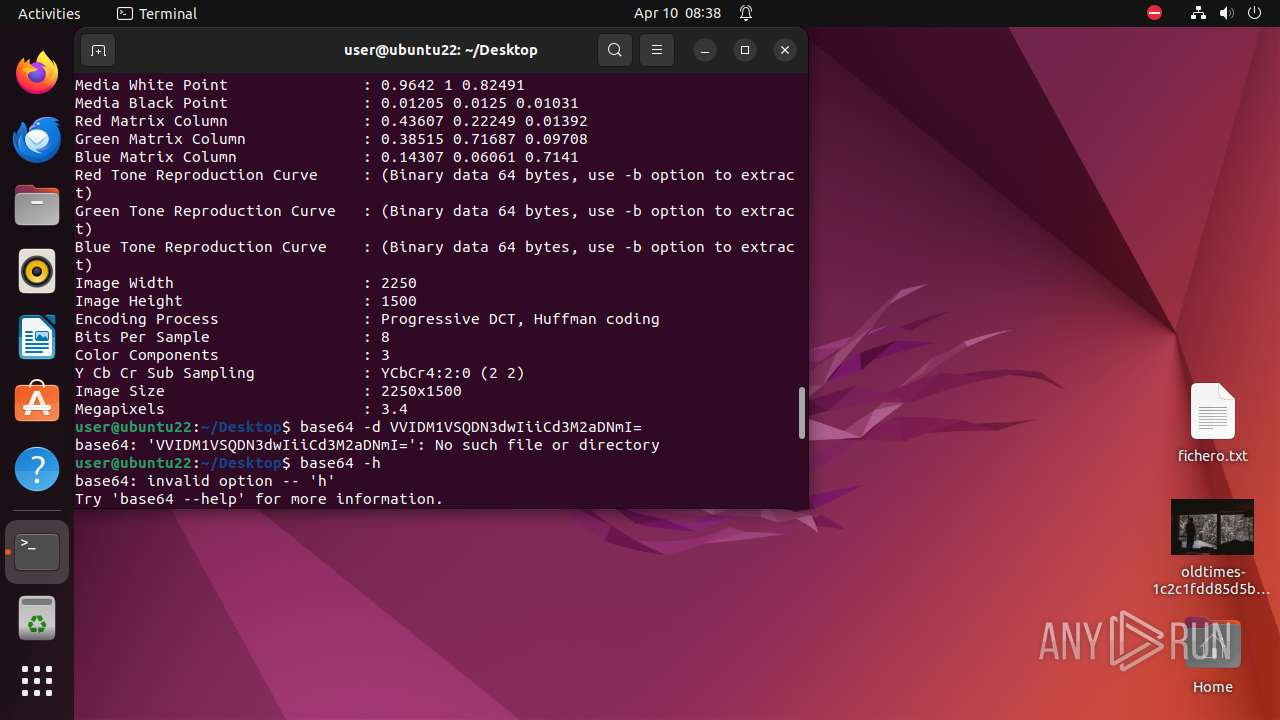The height and width of the screenshot is (720, 1280).
Task: Click the red do-not-disturb tray icon
Action: pos(1154,13)
